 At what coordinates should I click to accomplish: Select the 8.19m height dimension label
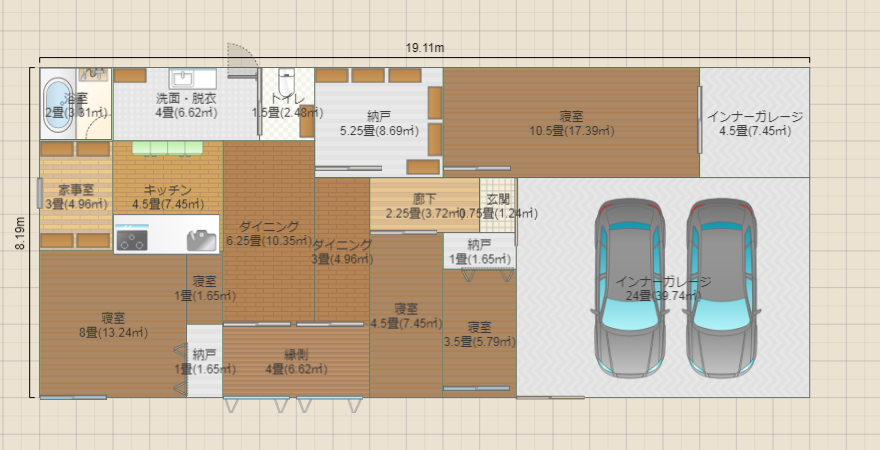[x=21, y=233]
